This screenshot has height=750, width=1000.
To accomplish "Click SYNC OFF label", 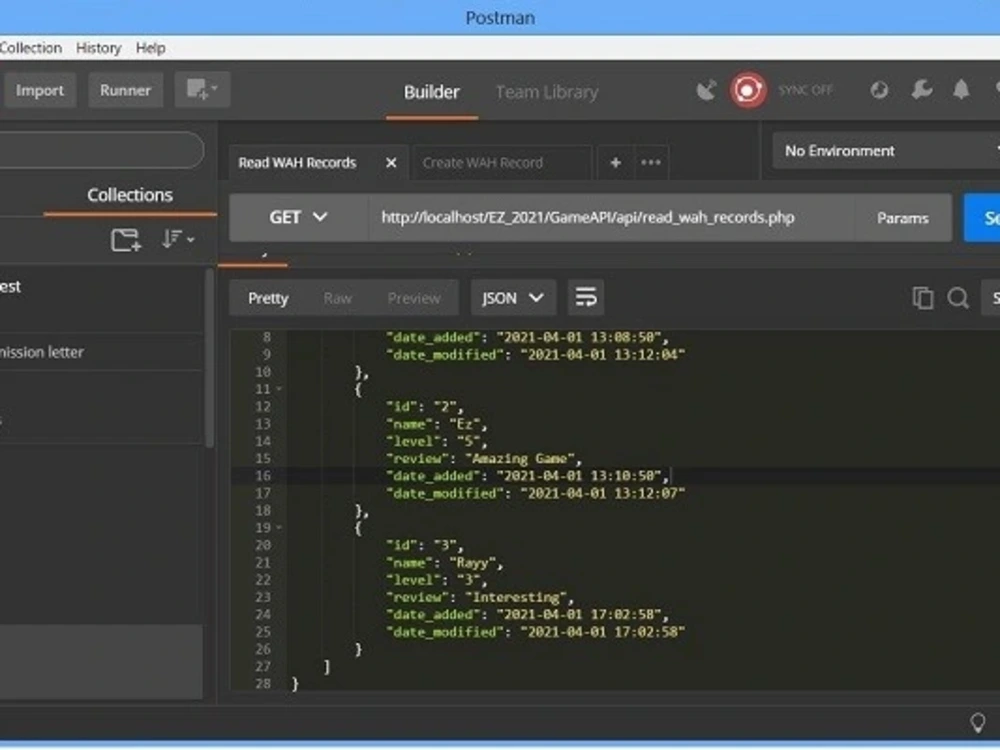I will [x=805, y=91].
